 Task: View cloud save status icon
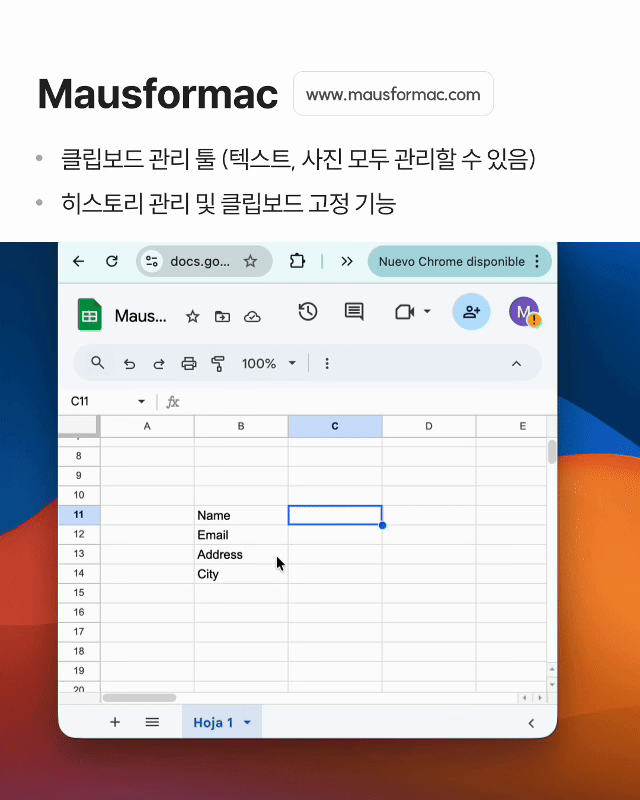pyautogui.click(x=252, y=317)
